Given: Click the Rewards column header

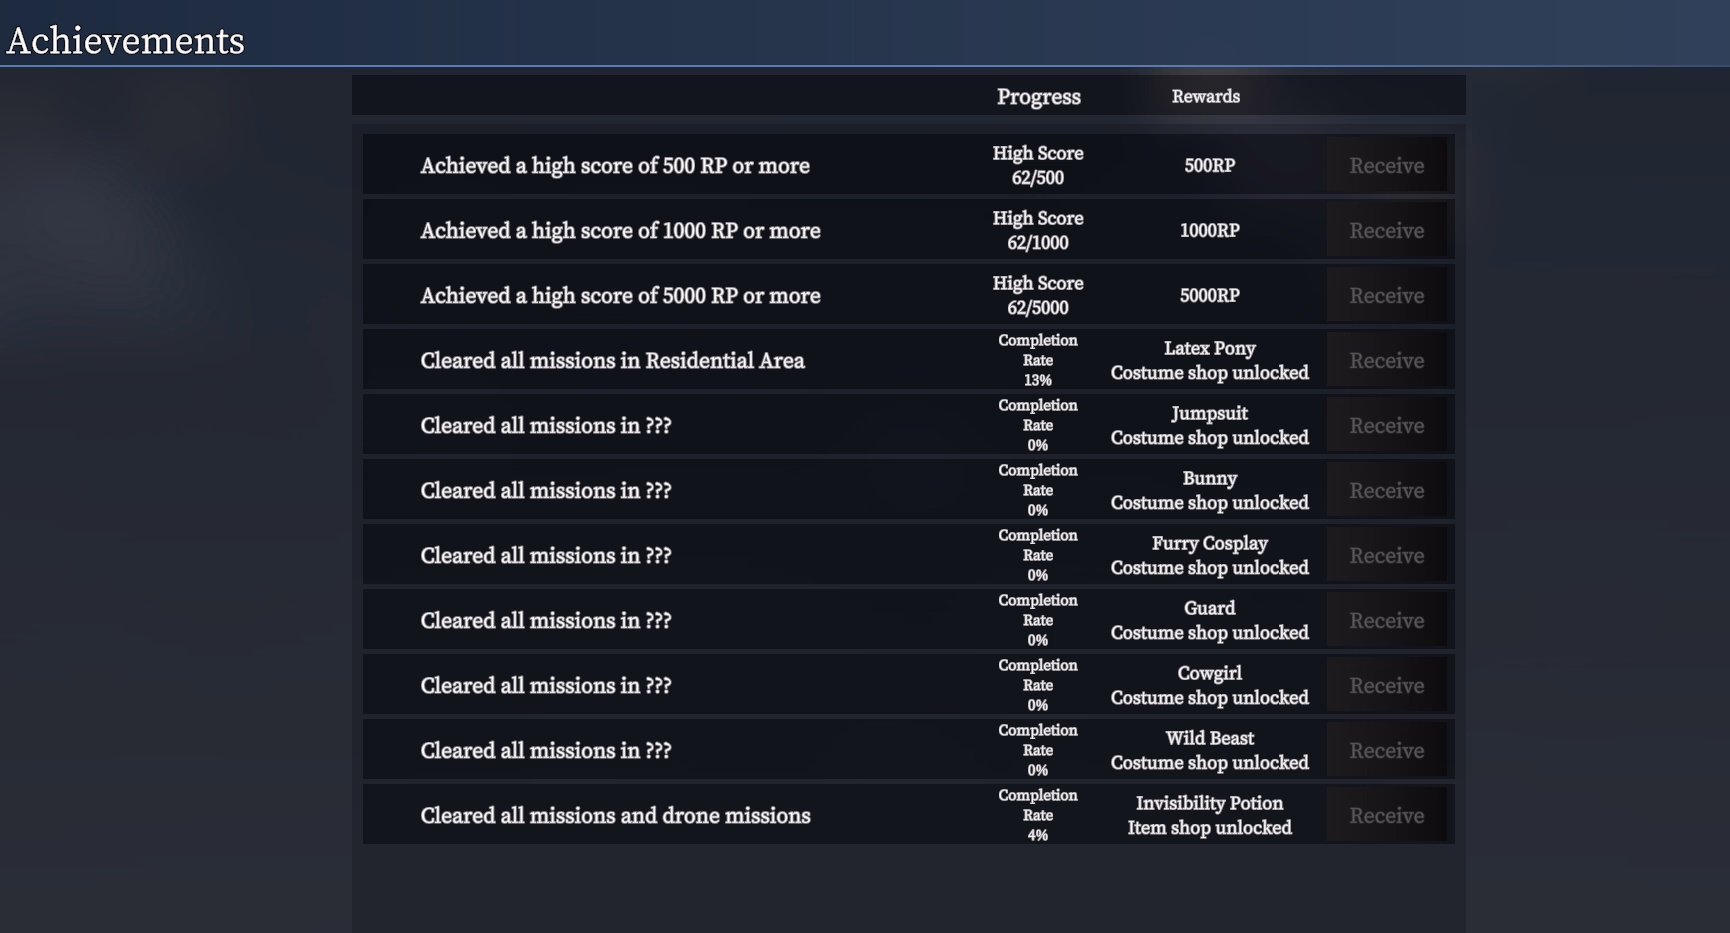Looking at the screenshot, I should click(1206, 96).
